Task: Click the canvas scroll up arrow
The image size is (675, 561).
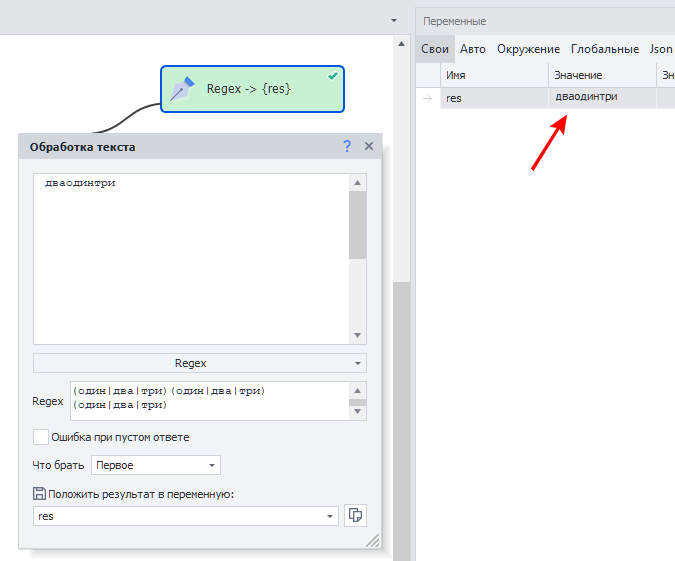Action: point(401,43)
